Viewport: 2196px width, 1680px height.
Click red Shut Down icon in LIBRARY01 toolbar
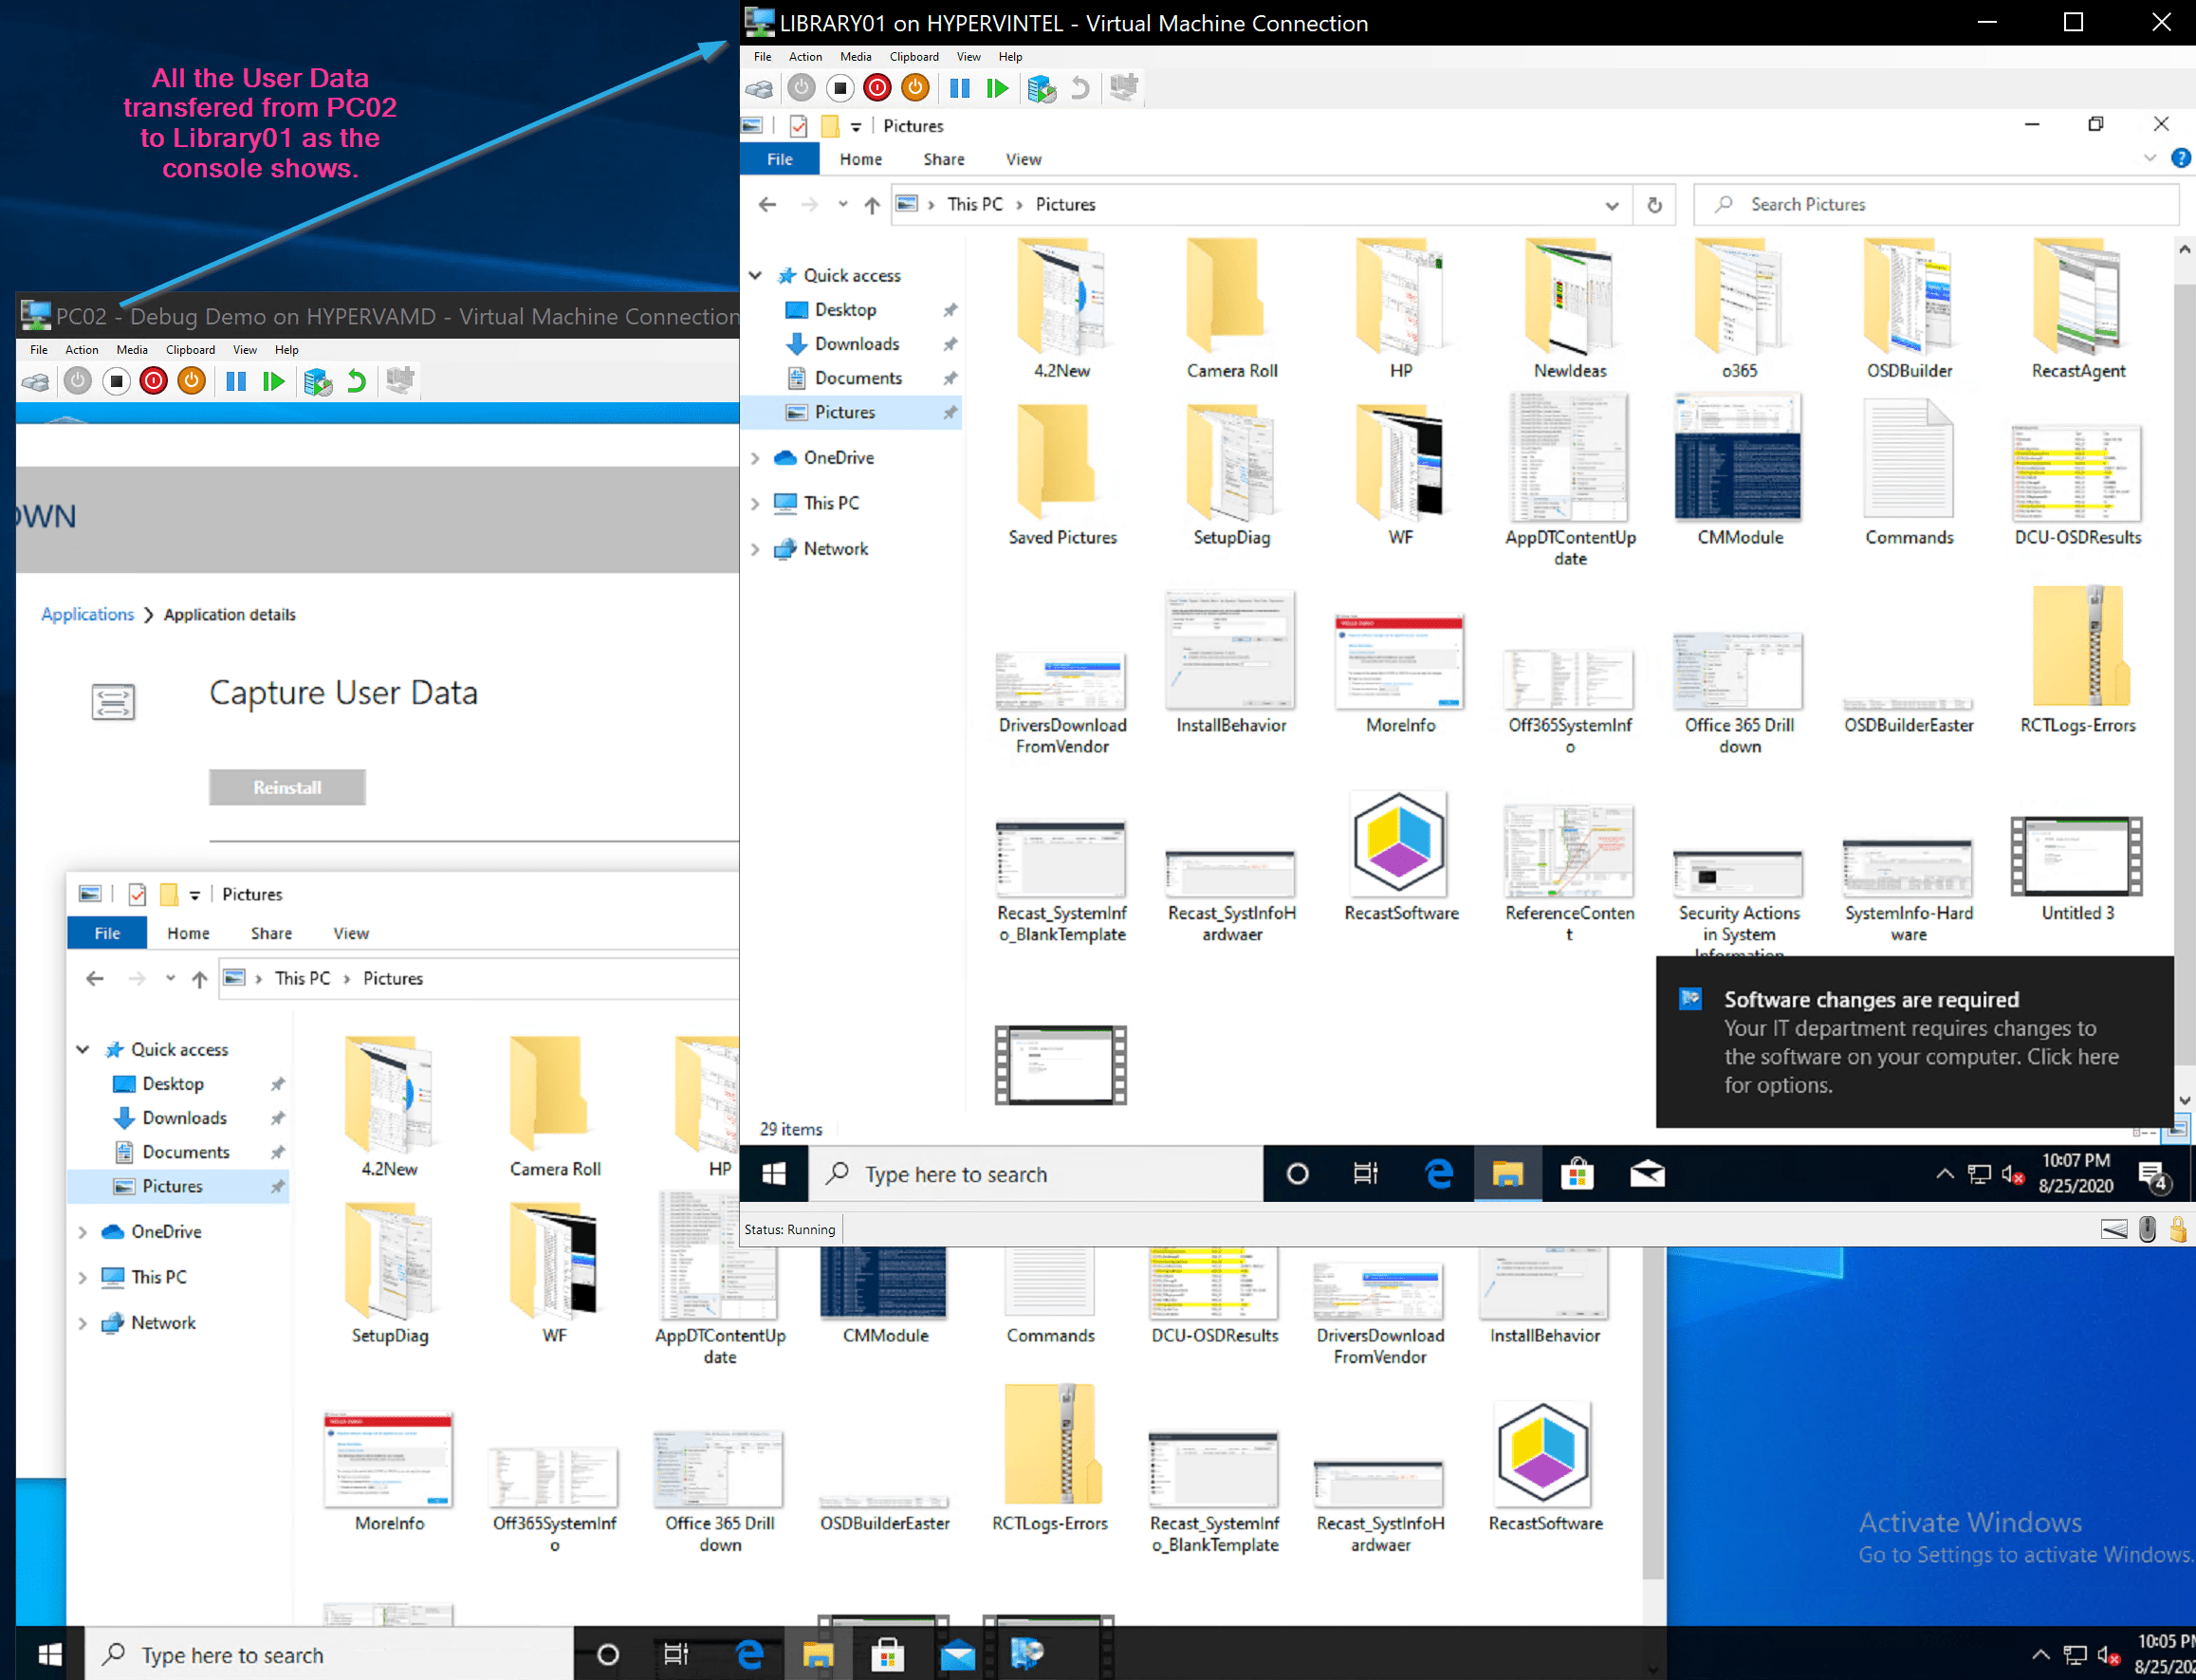(877, 89)
